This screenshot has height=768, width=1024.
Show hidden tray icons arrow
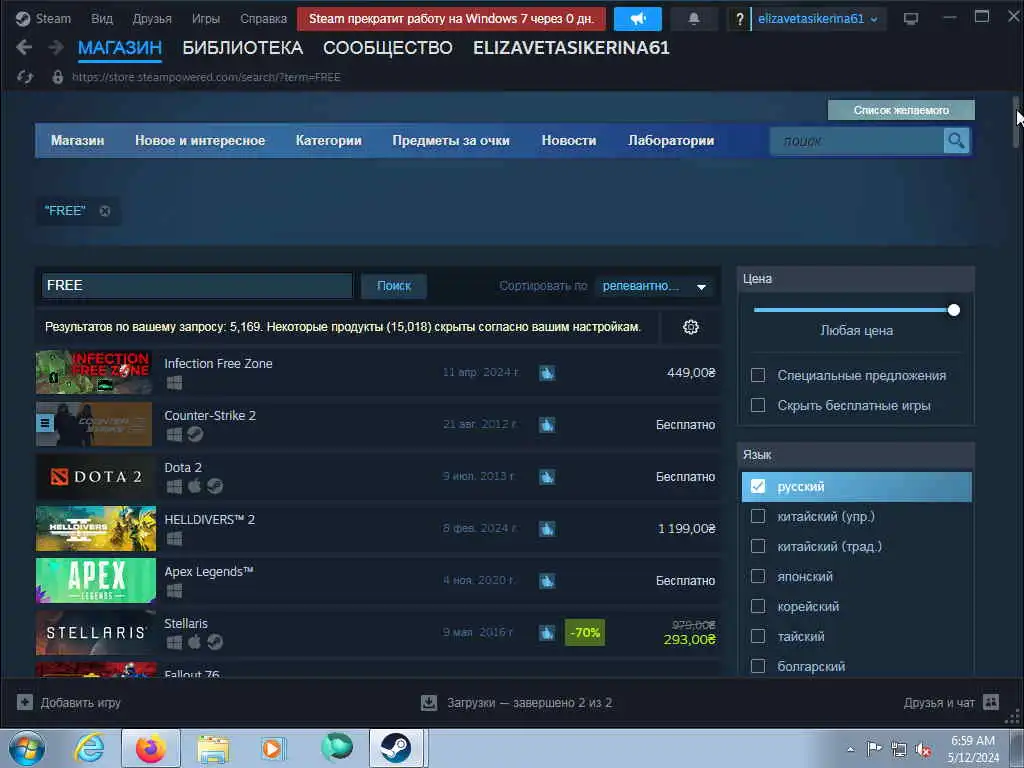[x=851, y=750]
